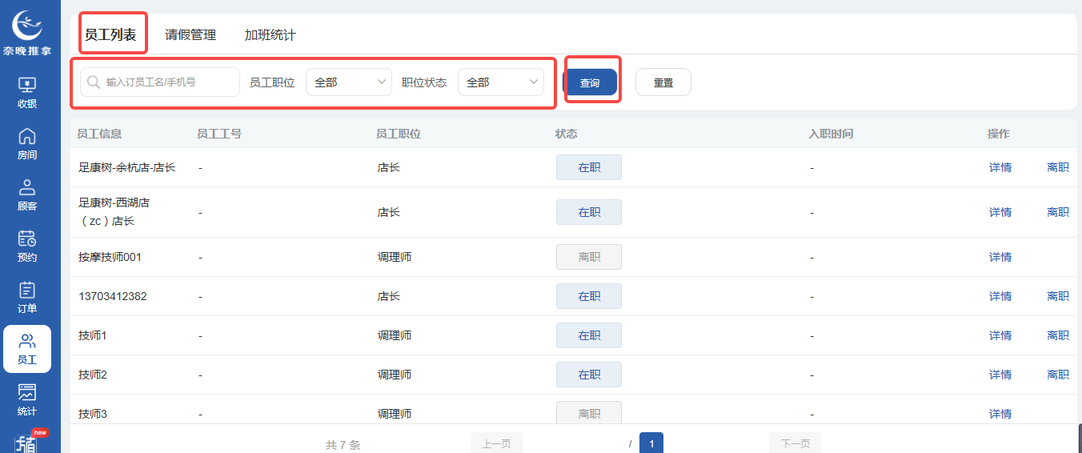Image resolution: width=1082 pixels, height=453 pixels.
Task: Open the 职位状态 dropdown
Action: point(501,82)
